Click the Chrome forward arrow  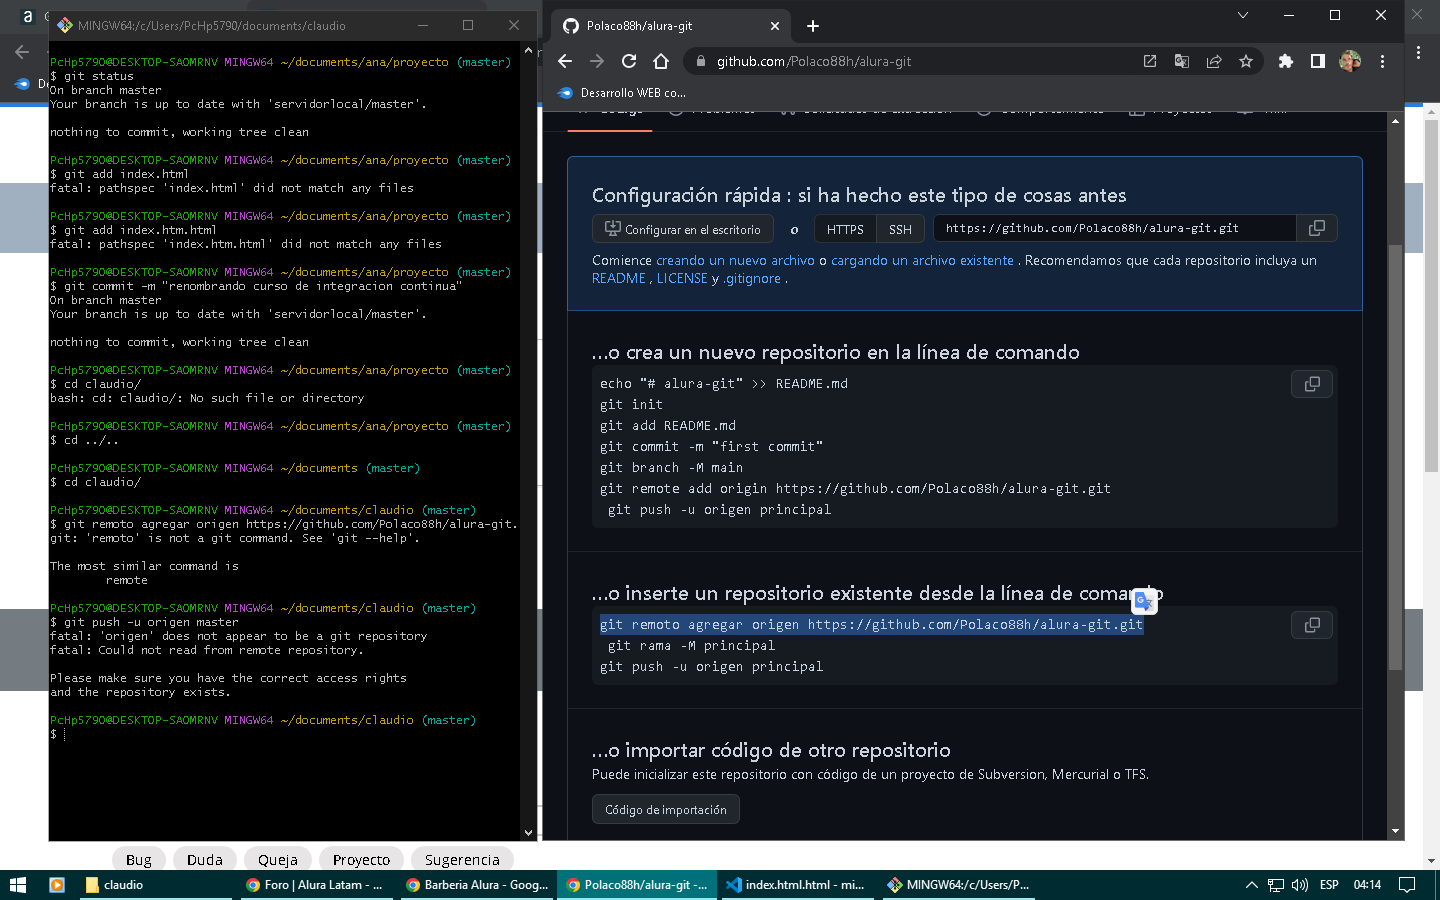(x=597, y=61)
